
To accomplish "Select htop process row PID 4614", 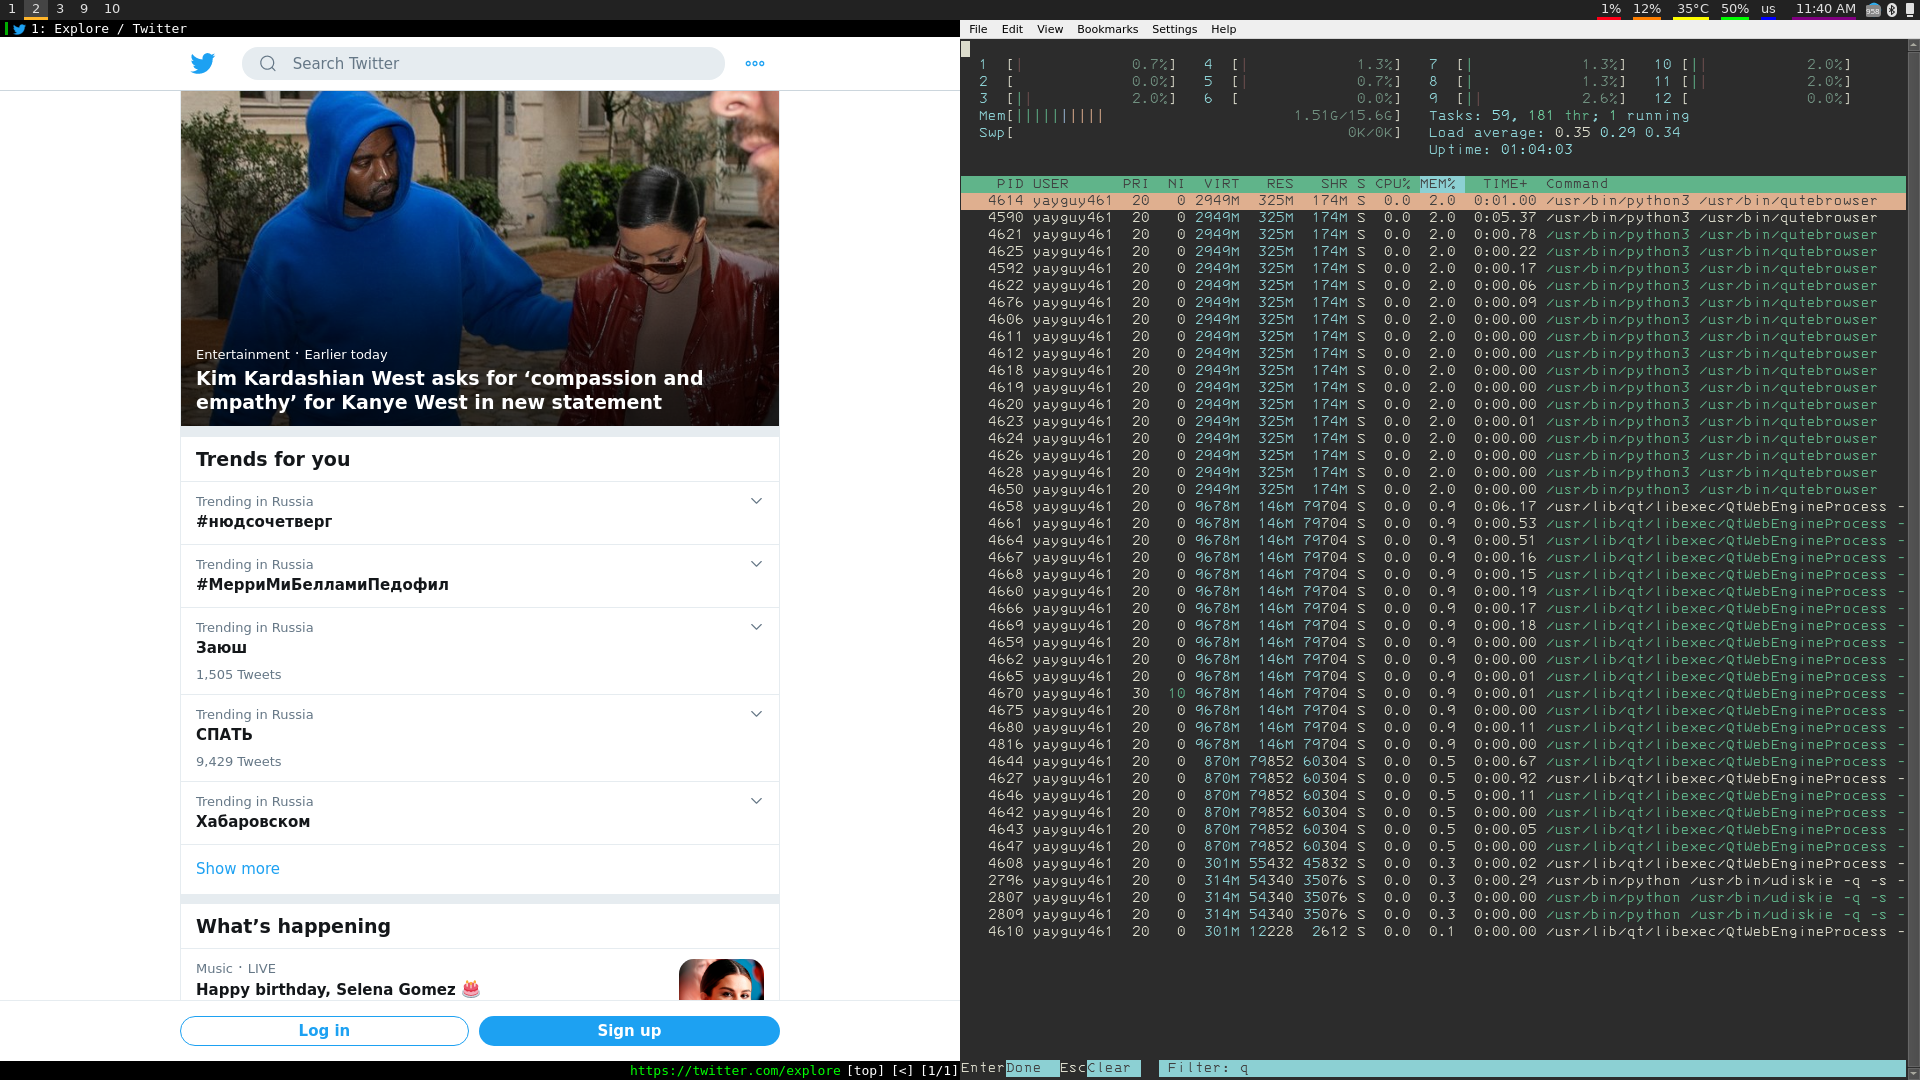I will 1433,201.
